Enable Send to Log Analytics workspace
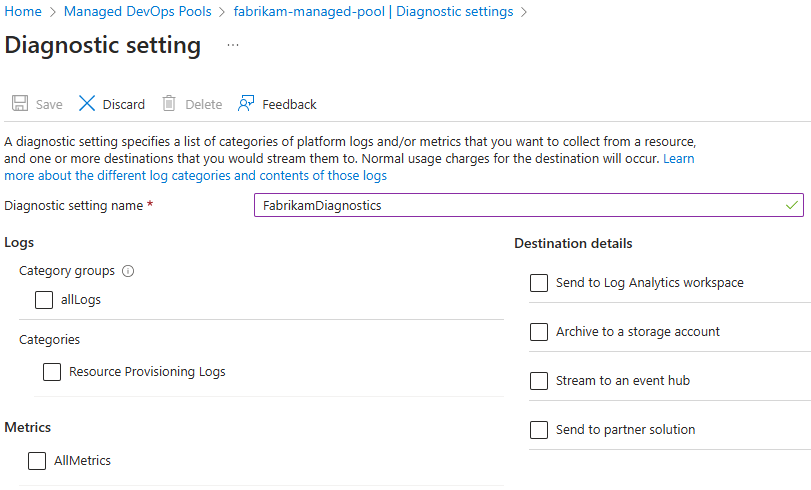 (539, 283)
